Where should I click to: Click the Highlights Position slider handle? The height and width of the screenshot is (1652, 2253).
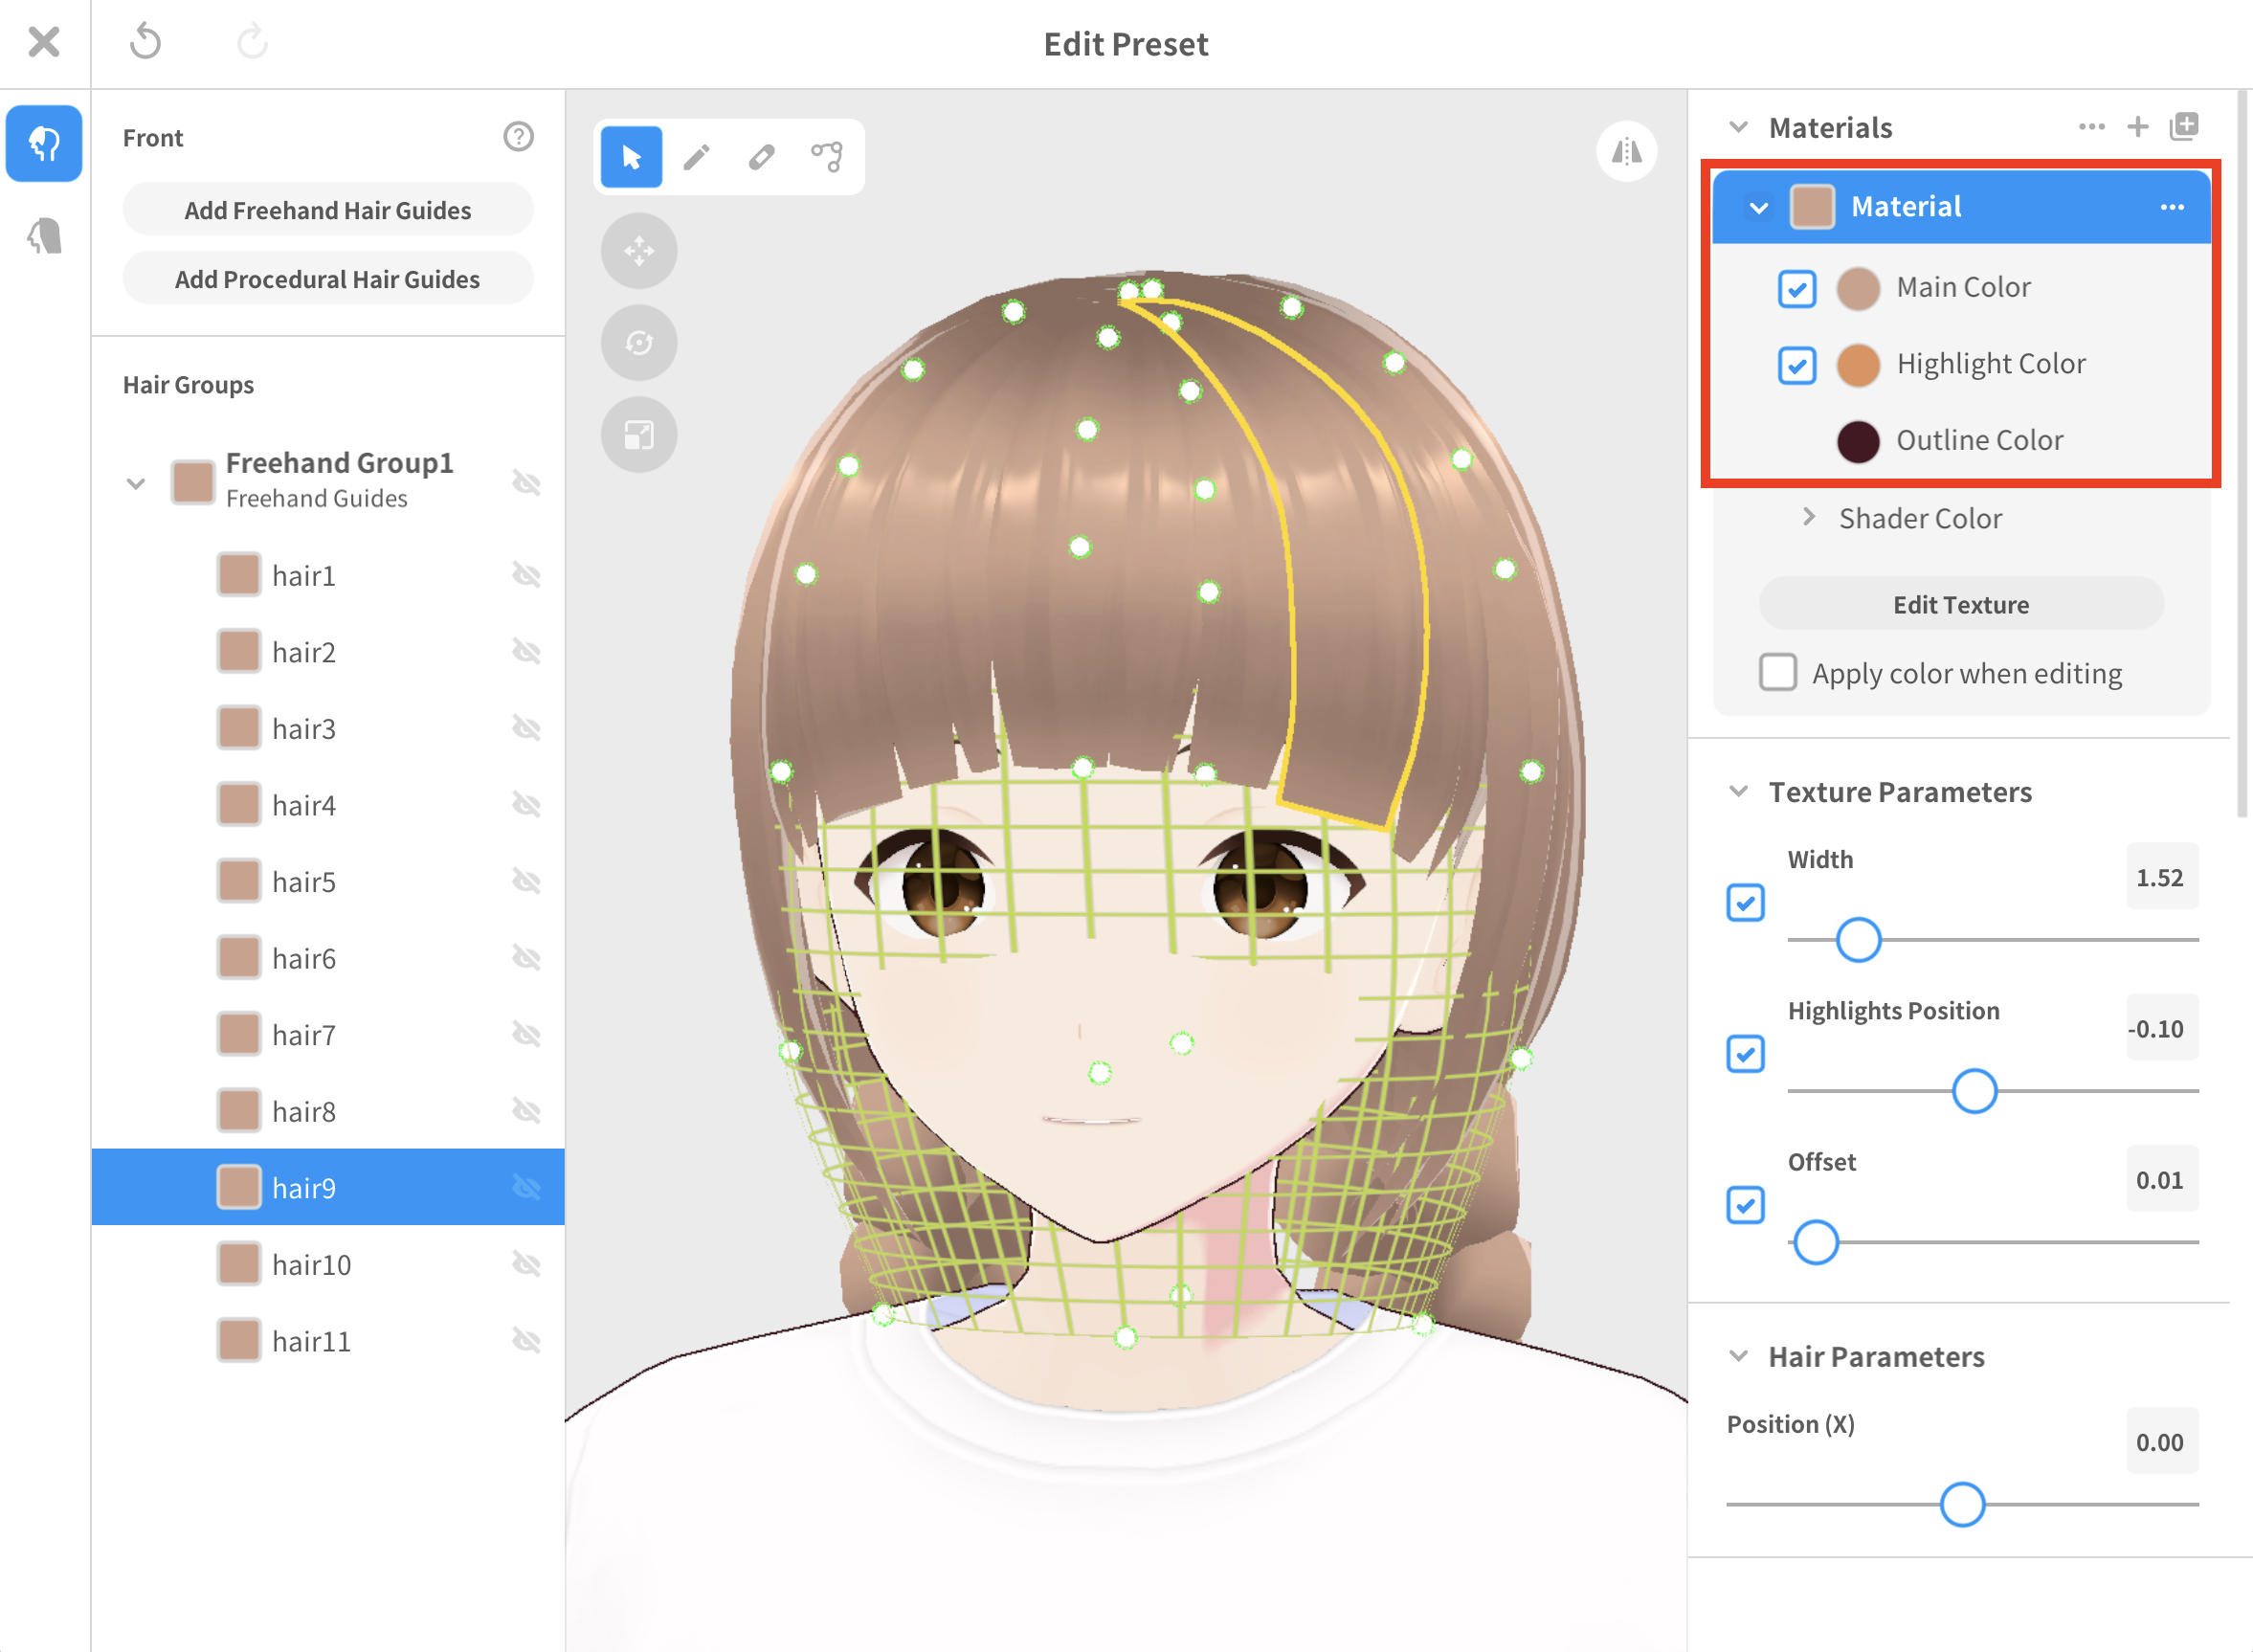pos(1974,1091)
